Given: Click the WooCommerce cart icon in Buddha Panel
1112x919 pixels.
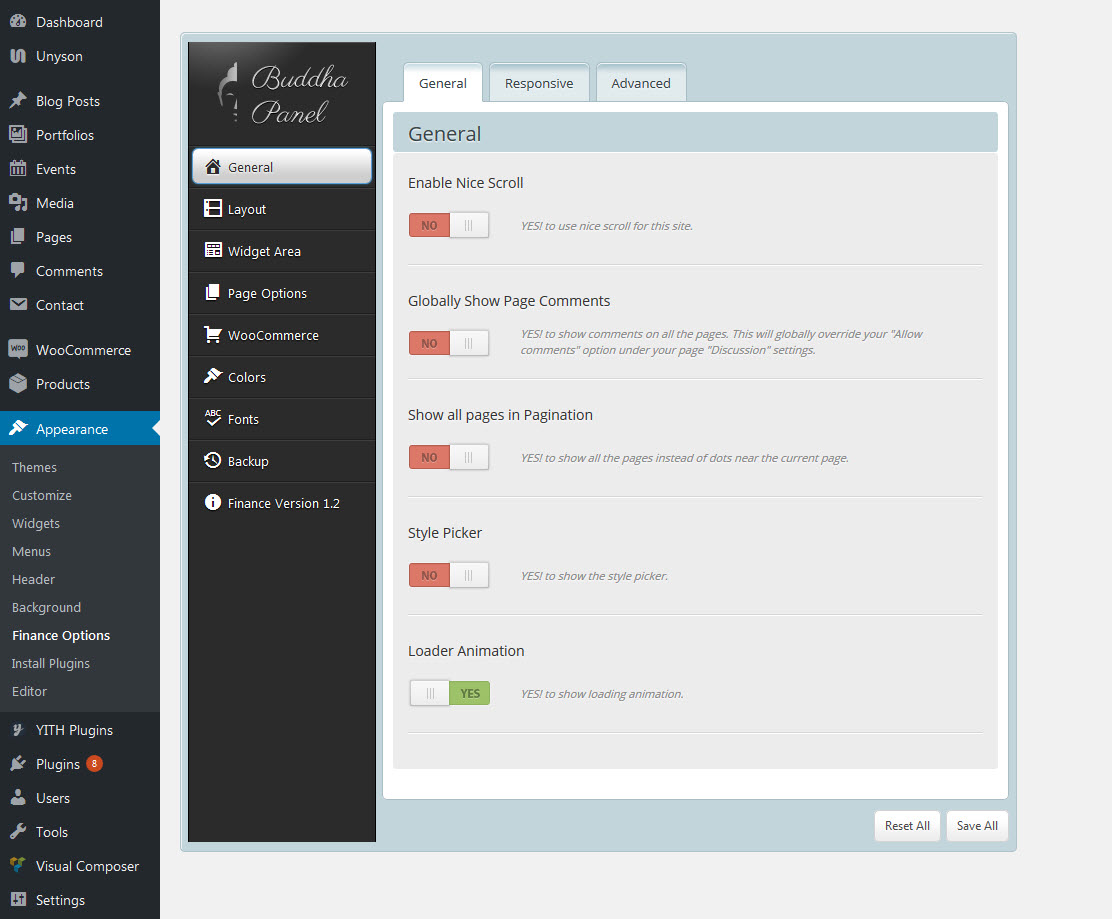Looking at the screenshot, I should coord(212,335).
